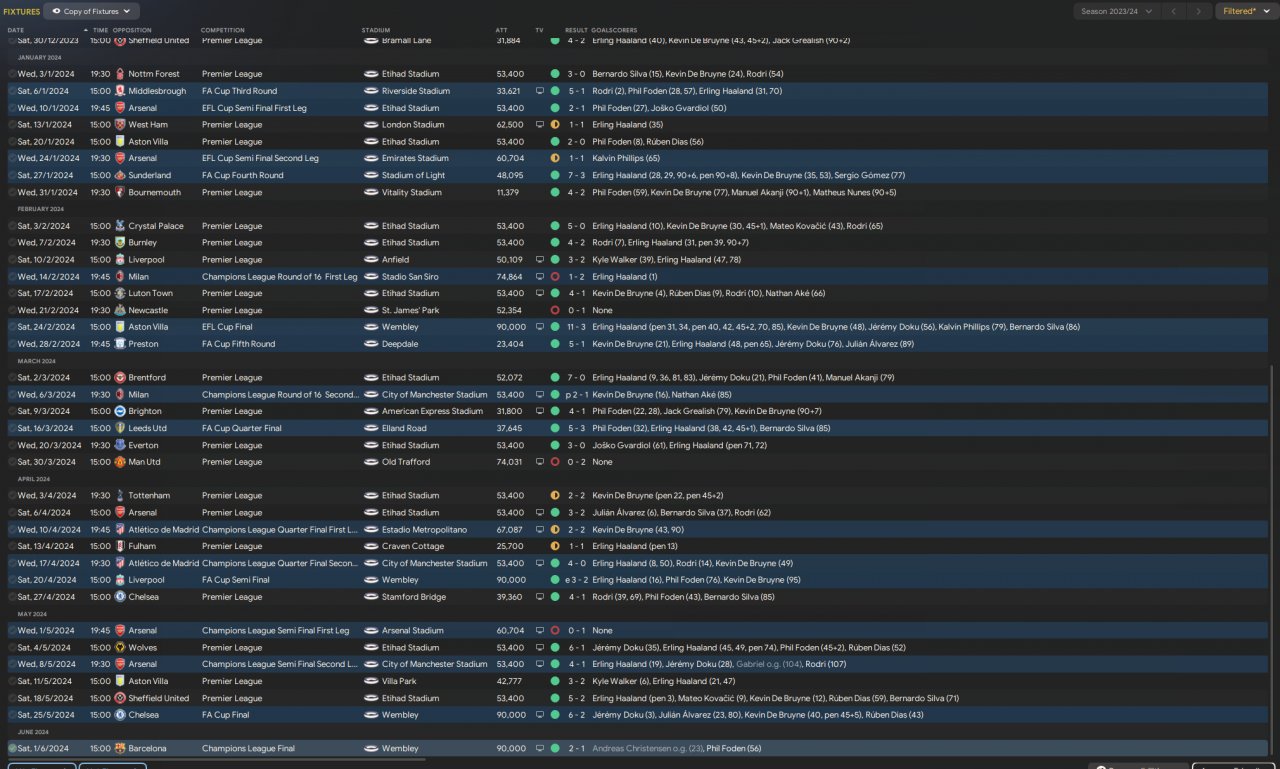Image resolution: width=1280 pixels, height=769 pixels.
Task: Open the Stamford Bridge stadium link
Action: click(x=415, y=597)
